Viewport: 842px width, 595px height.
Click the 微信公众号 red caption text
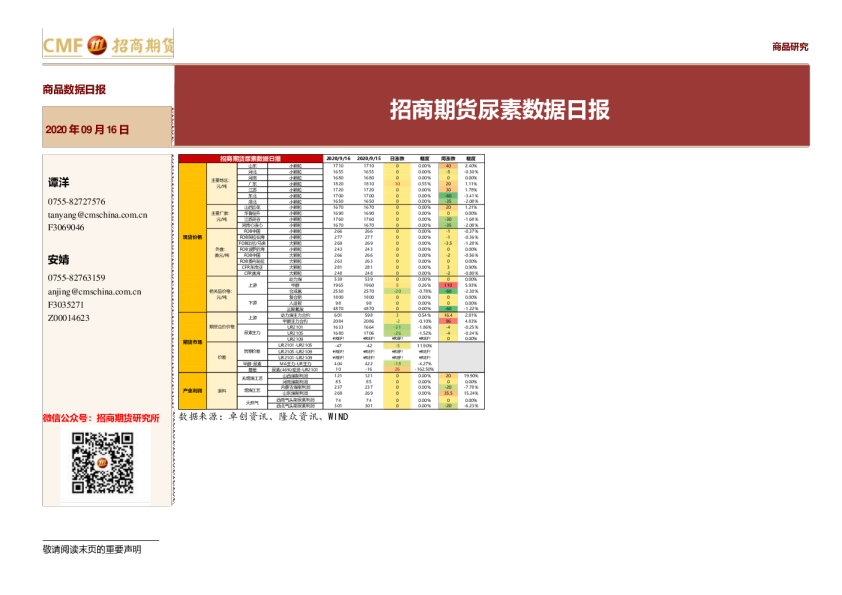101,418
